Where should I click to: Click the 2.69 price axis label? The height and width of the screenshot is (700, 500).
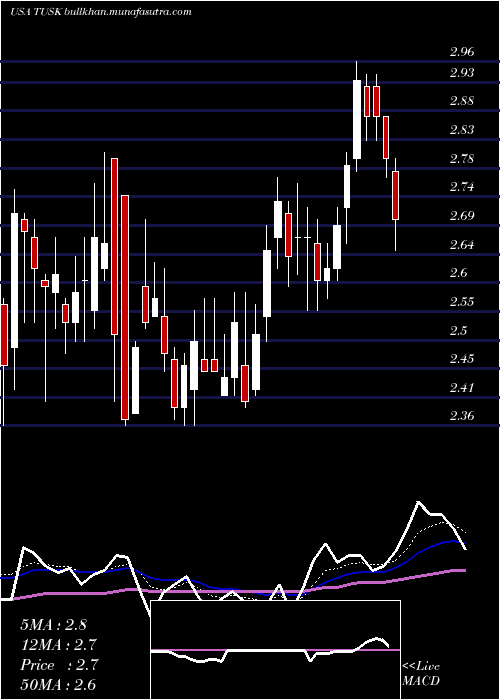462,216
